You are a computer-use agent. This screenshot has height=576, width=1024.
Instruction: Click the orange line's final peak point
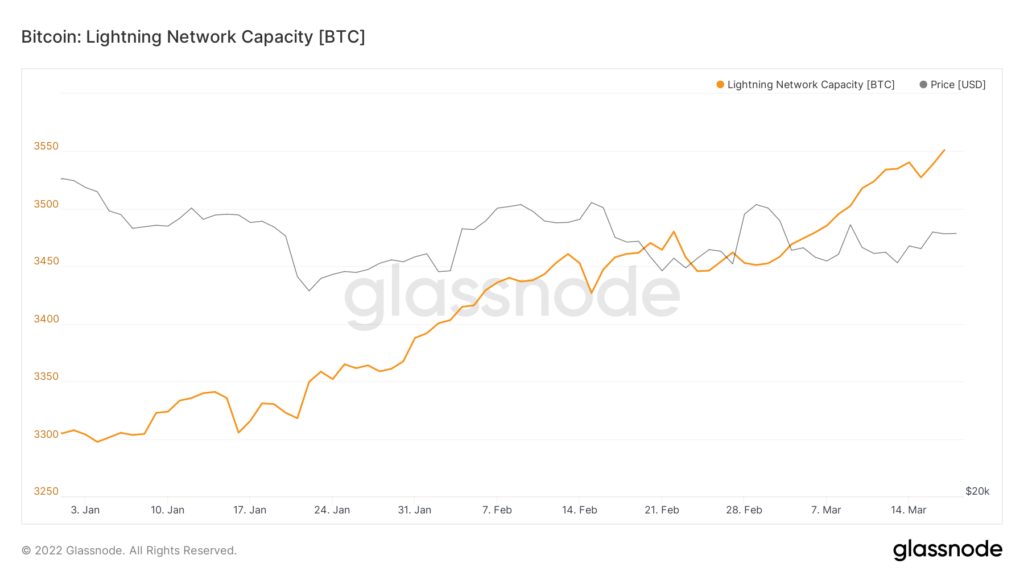944,151
